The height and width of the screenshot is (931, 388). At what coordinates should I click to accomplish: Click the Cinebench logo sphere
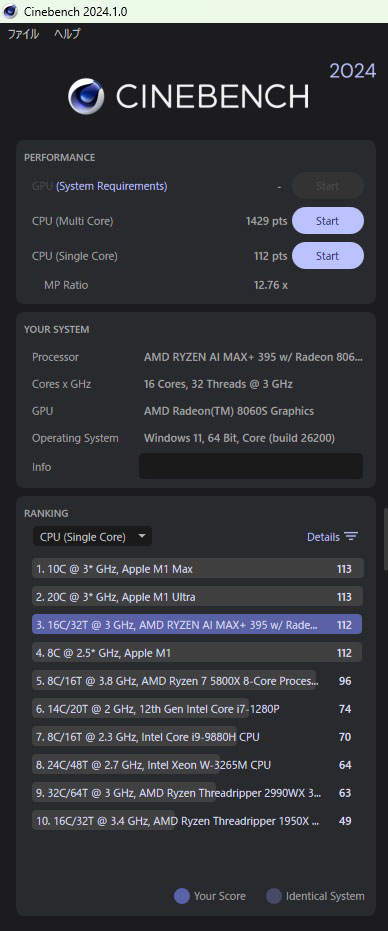click(86, 96)
